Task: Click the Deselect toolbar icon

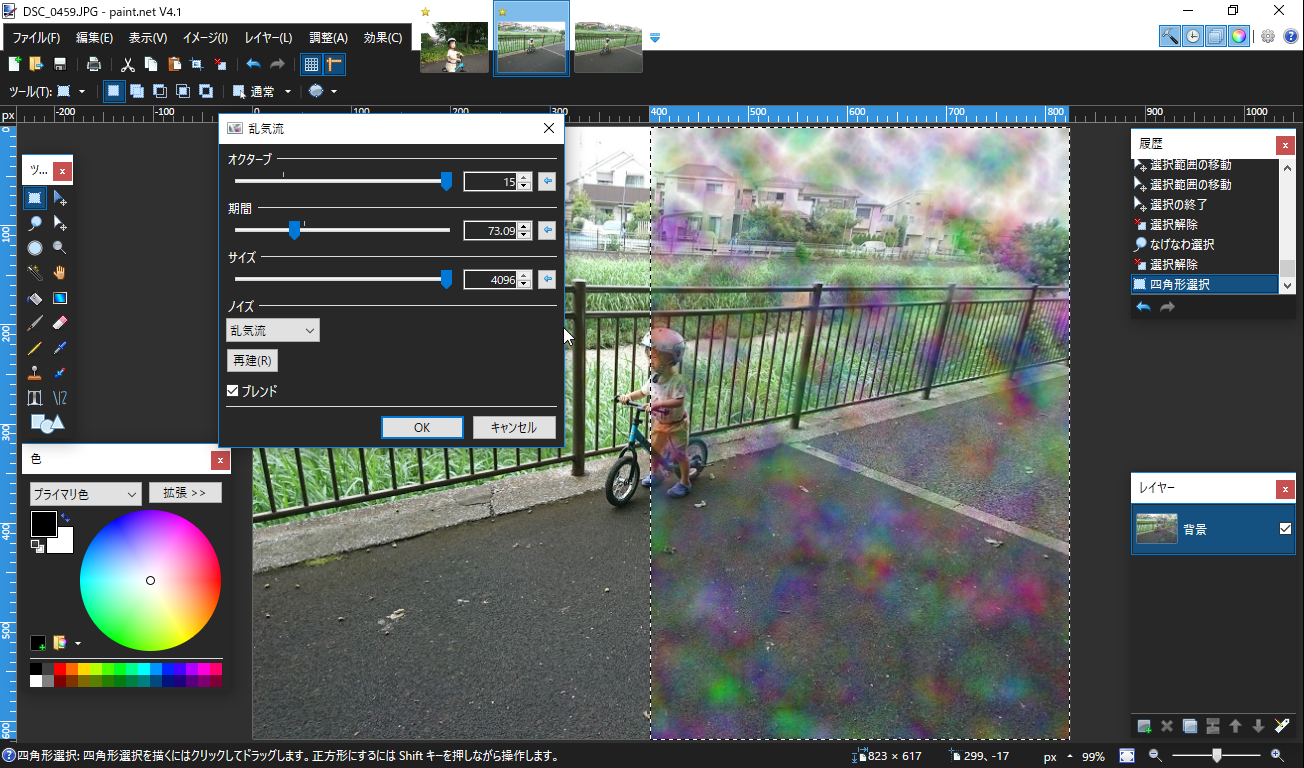Action: click(220, 64)
